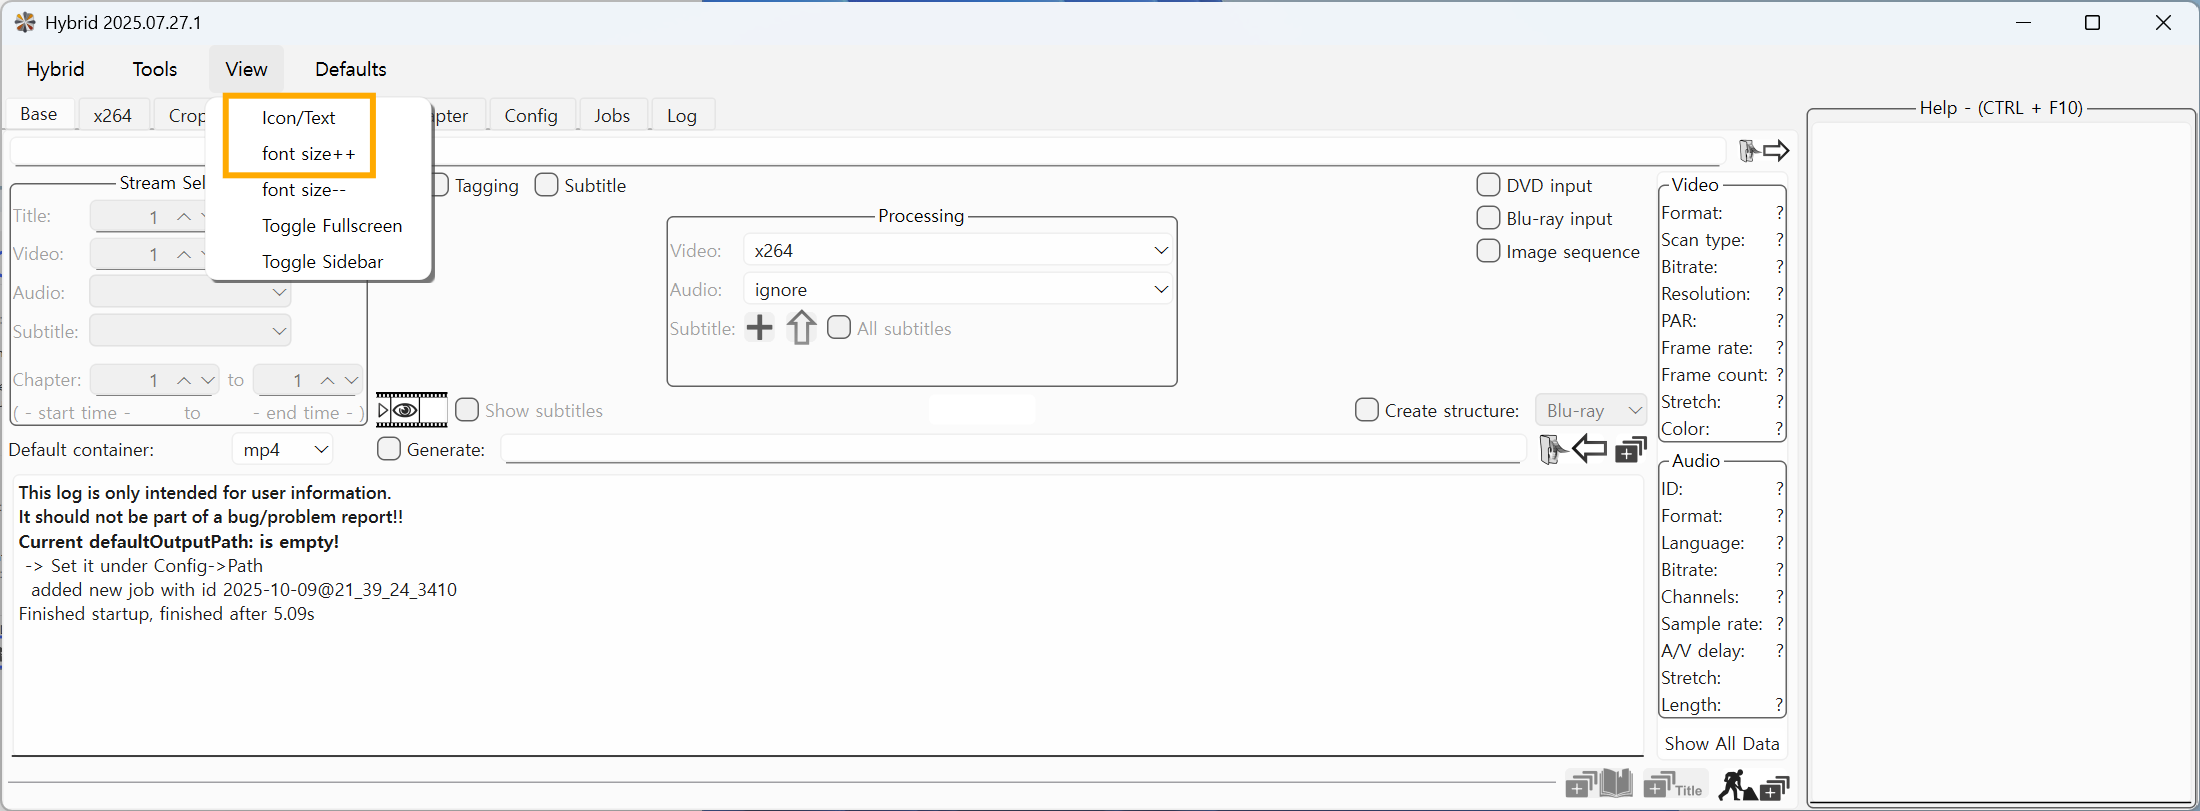This screenshot has height=811, width=2200.
Task: Expand the Stream Selection Subtitle dropdown
Action: pyautogui.click(x=190, y=331)
